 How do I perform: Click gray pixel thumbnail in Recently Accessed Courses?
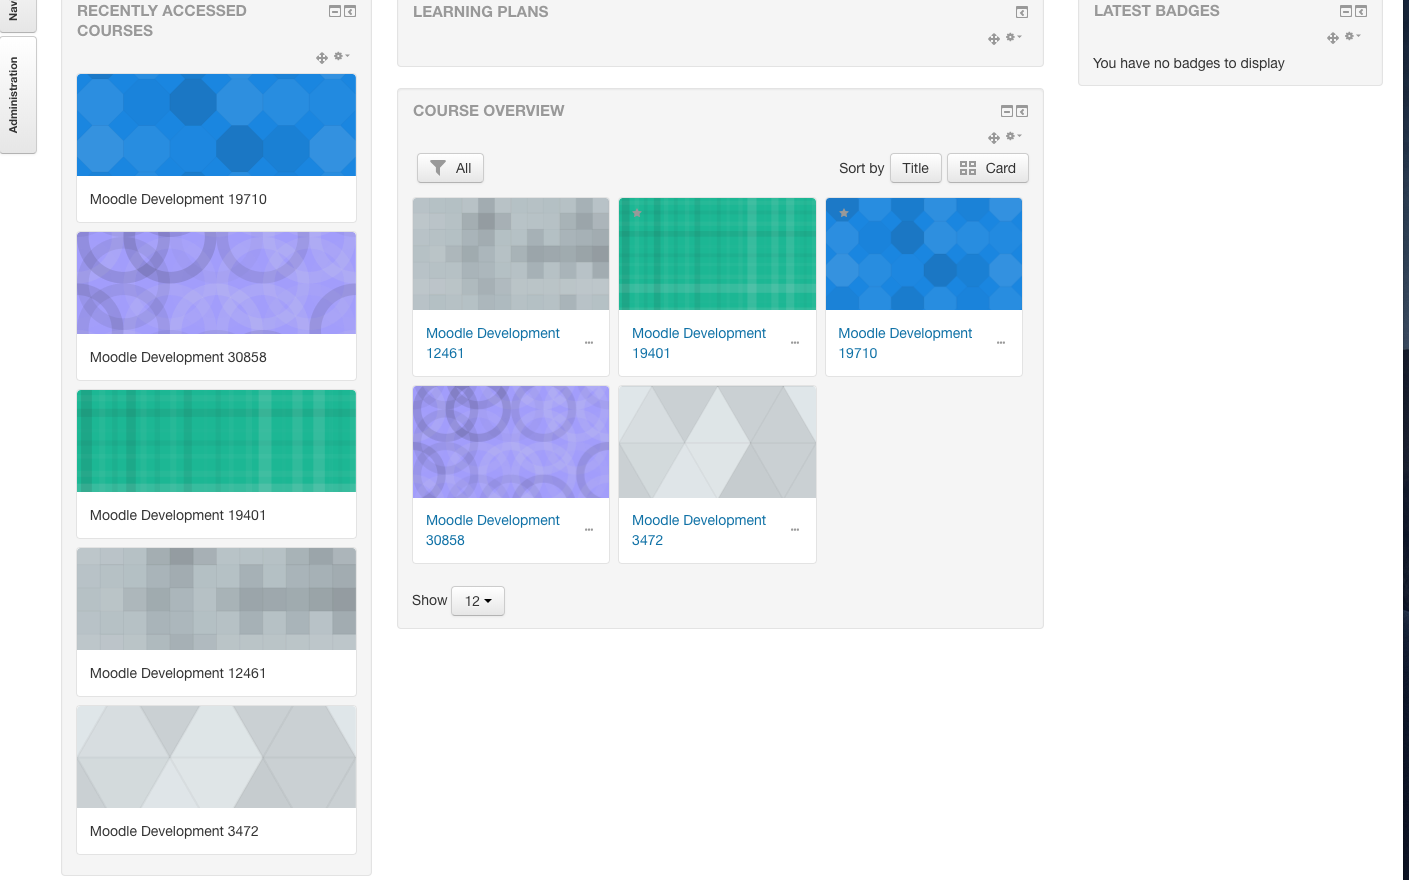click(216, 599)
